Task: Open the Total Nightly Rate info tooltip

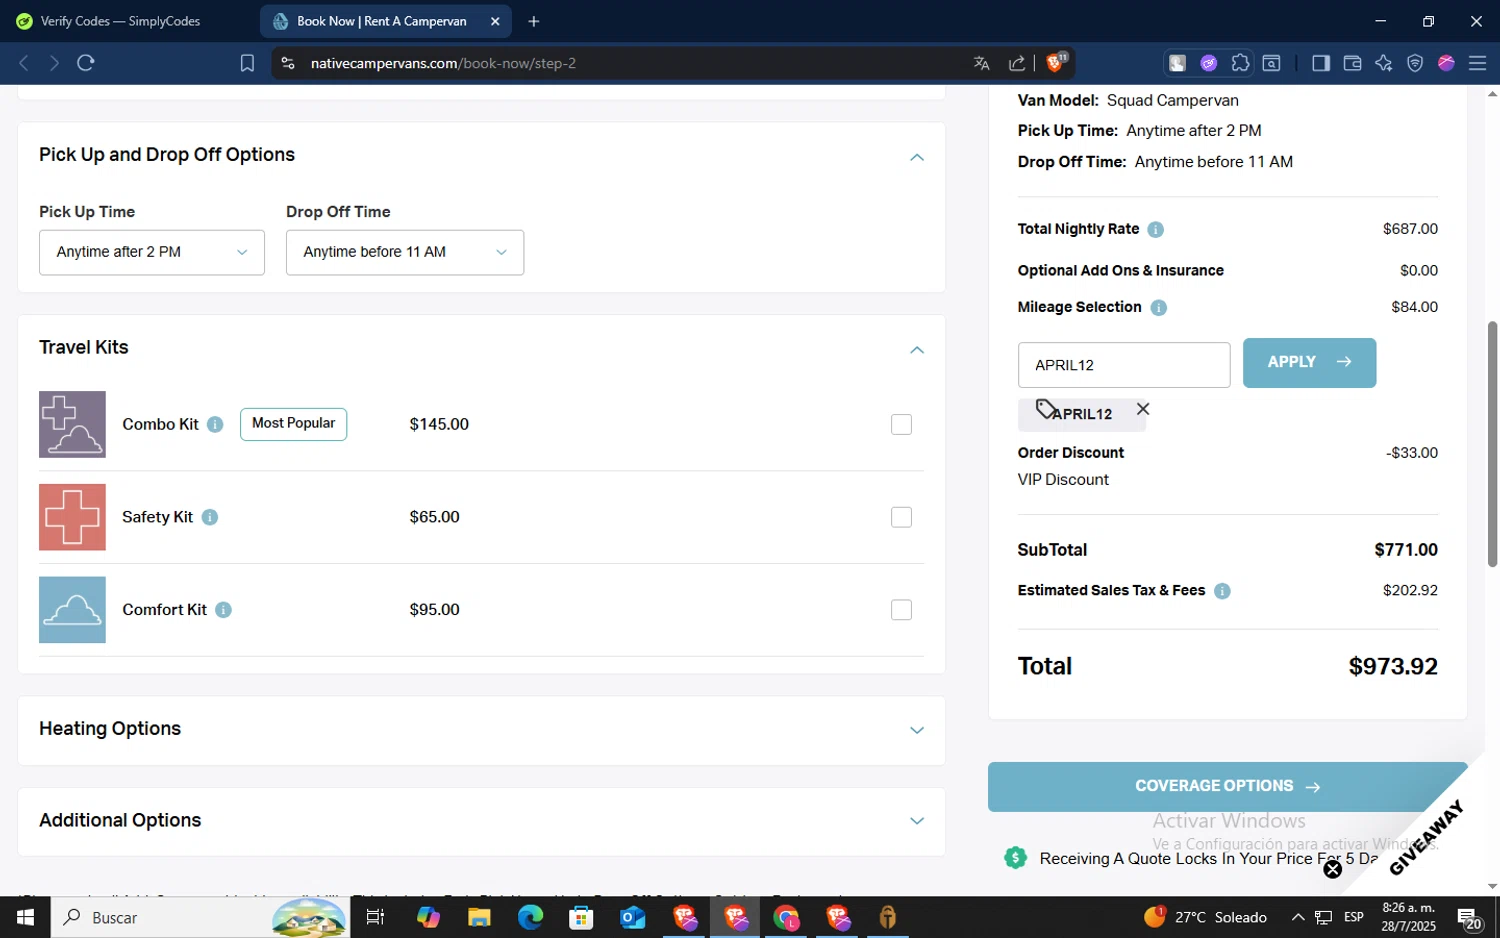Action: [x=1156, y=229]
